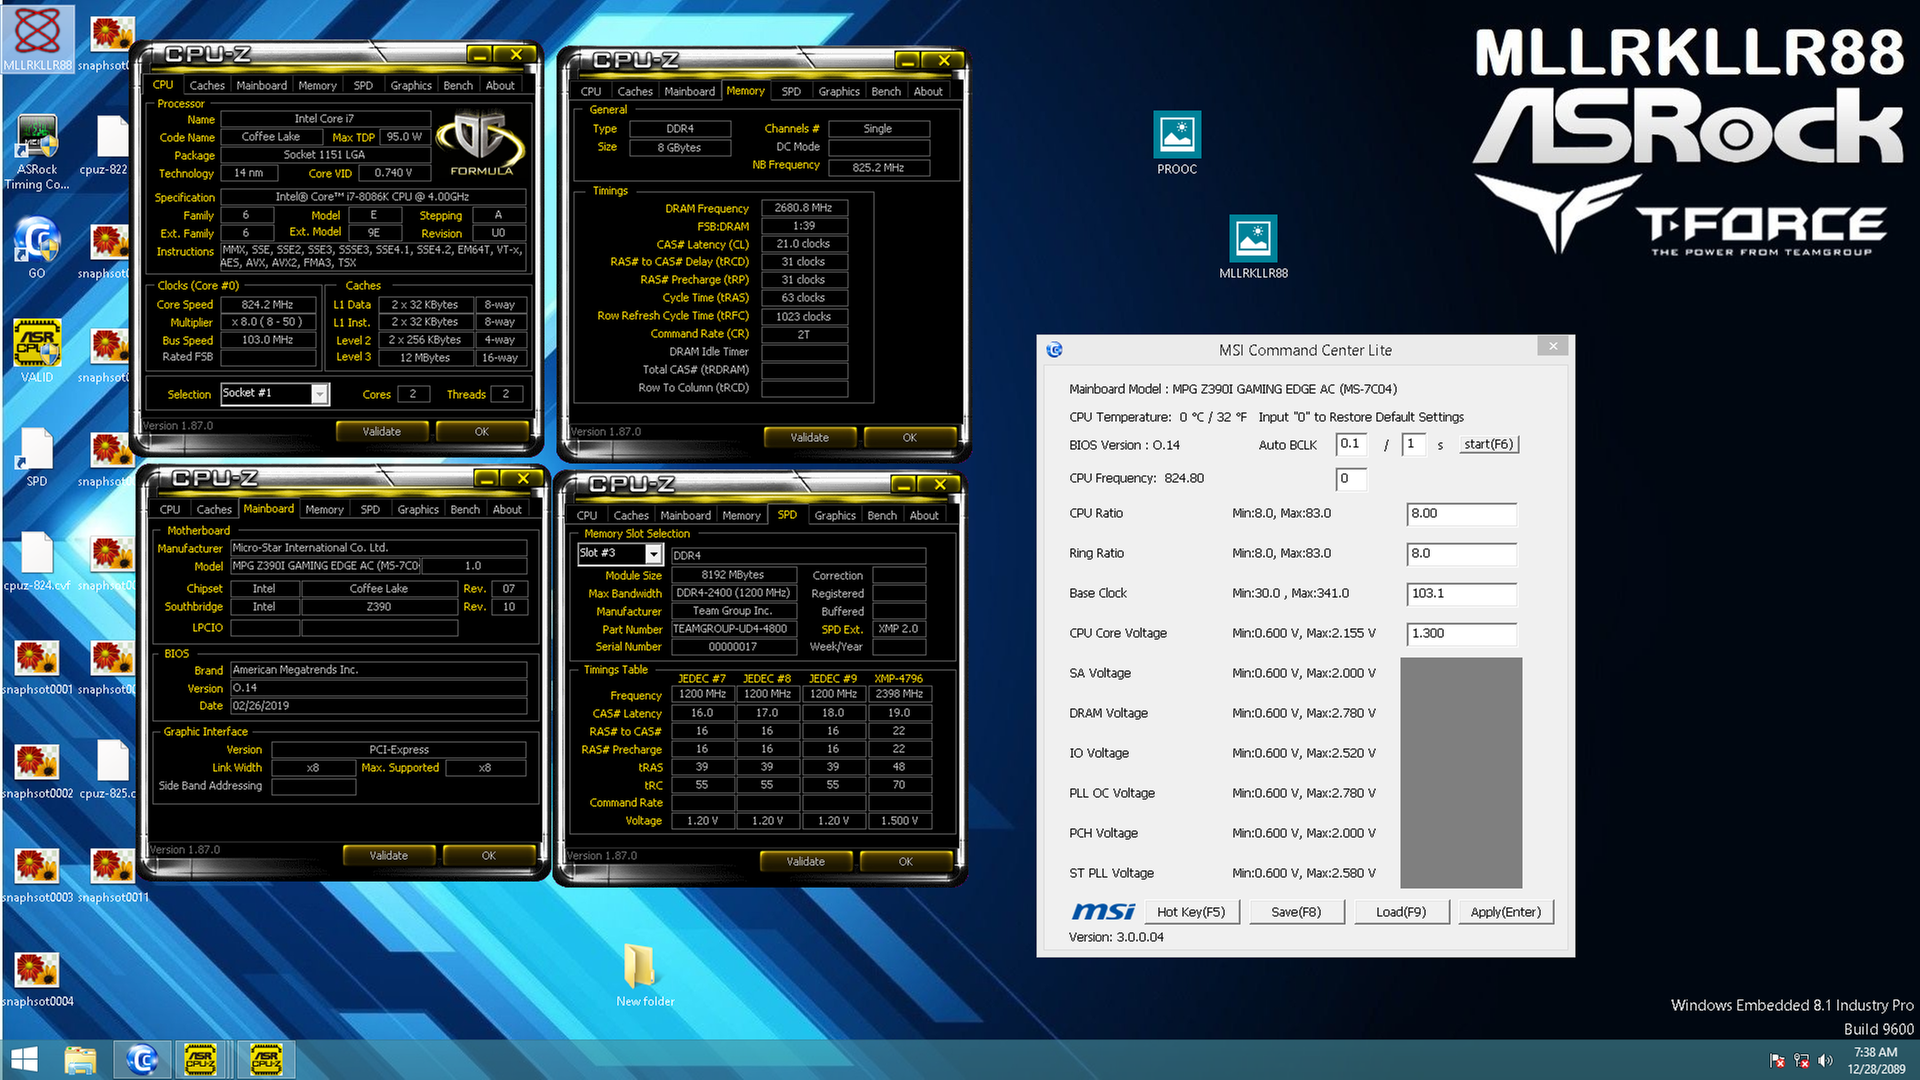Click the Action Center flag tray icon
Image resolution: width=1920 pixels, height=1080 pixels.
pos(1777,1061)
